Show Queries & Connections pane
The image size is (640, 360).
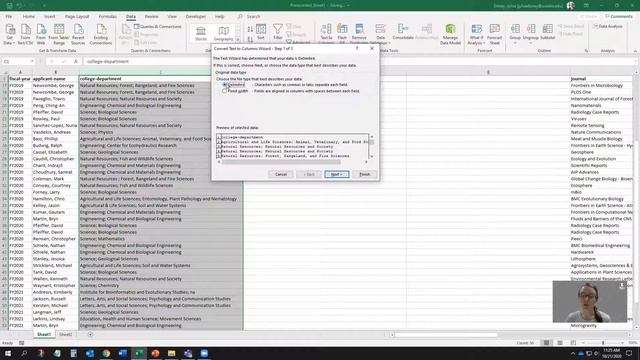158,27
